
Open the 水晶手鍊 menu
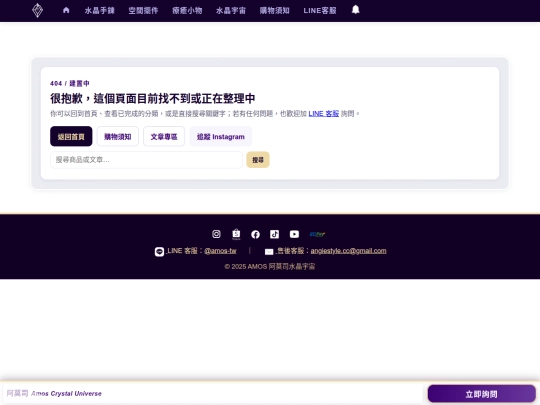click(100, 11)
